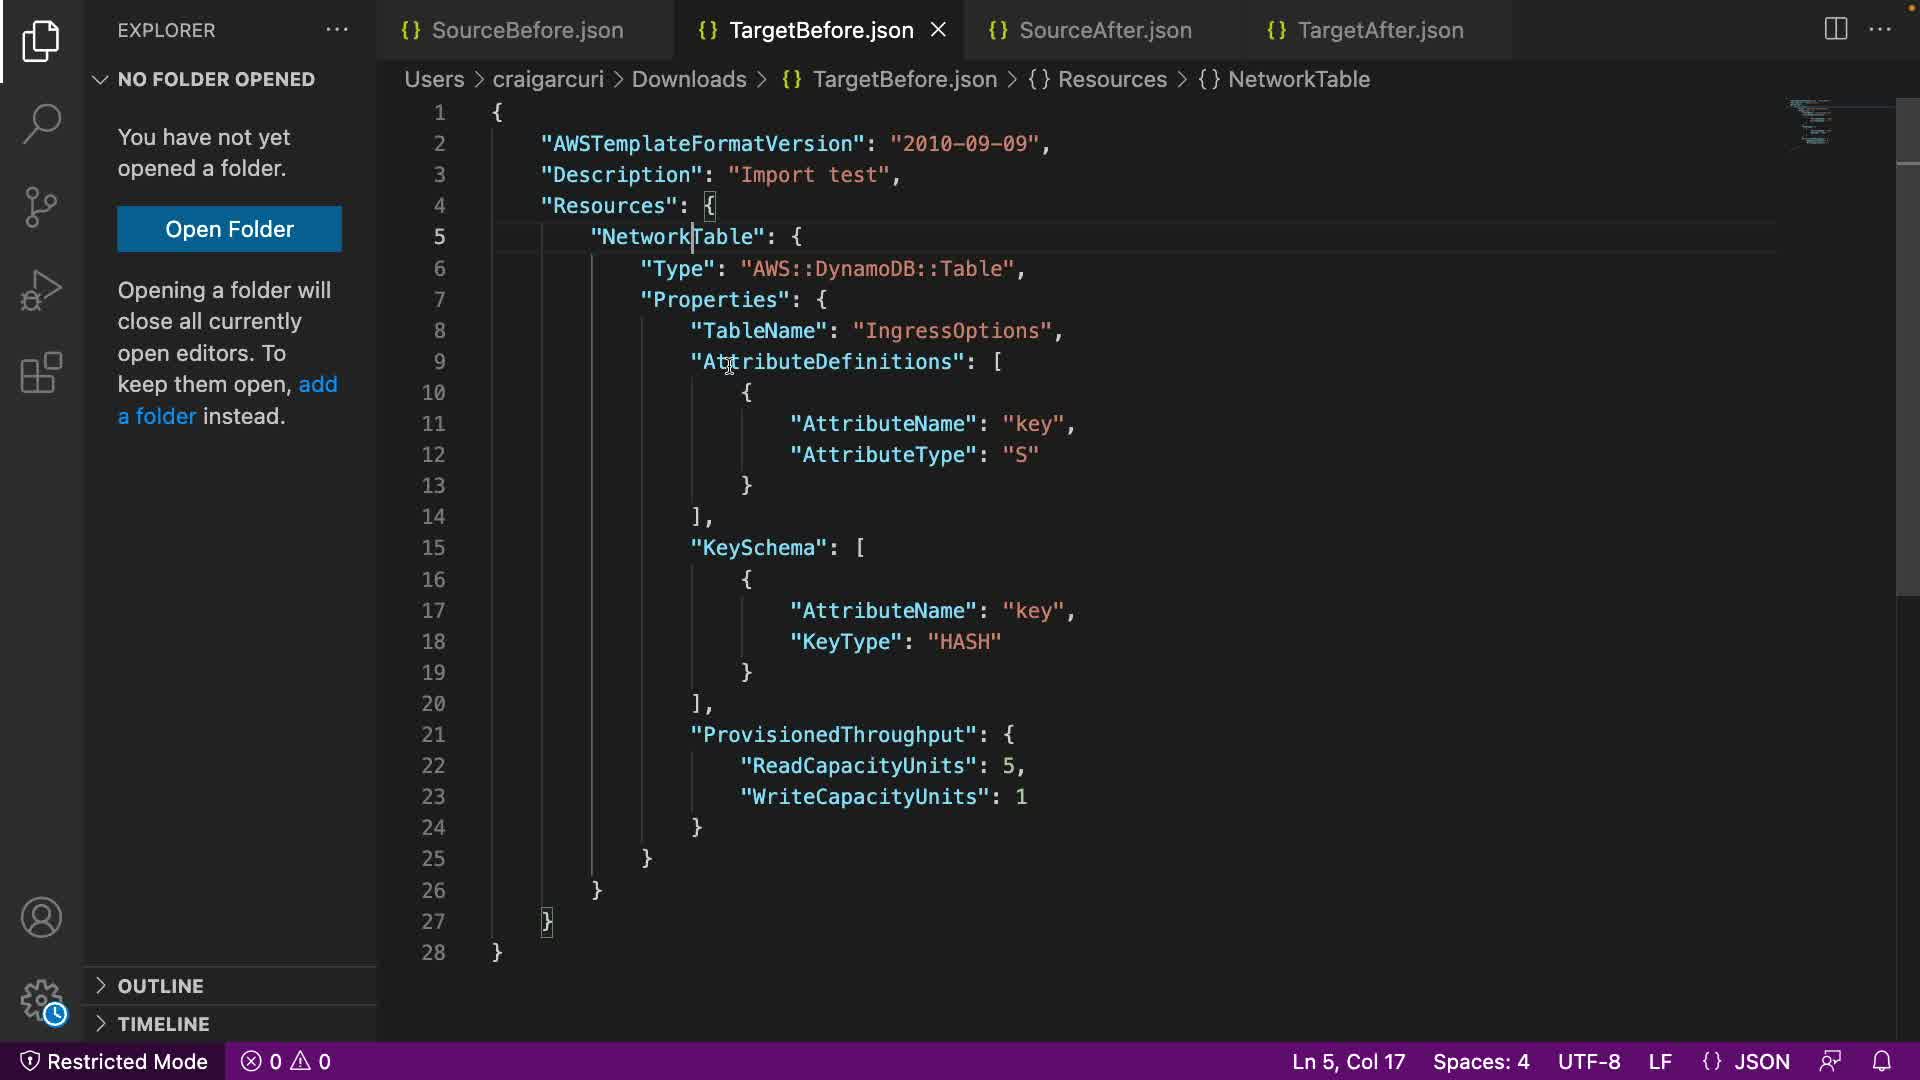The image size is (1920, 1080).
Task: Expand the TIMELINE section
Action: (163, 1024)
